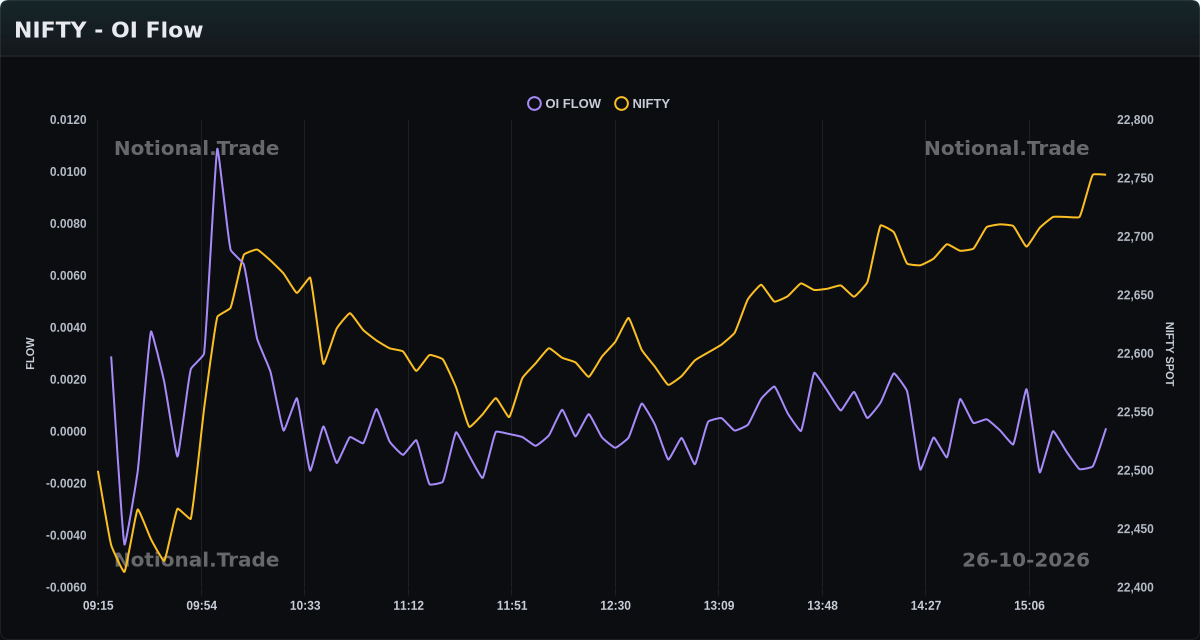Viewport: 1200px width, 640px height.
Task: Click the 0.0020 flow axis value
Action: [x=68, y=380]
